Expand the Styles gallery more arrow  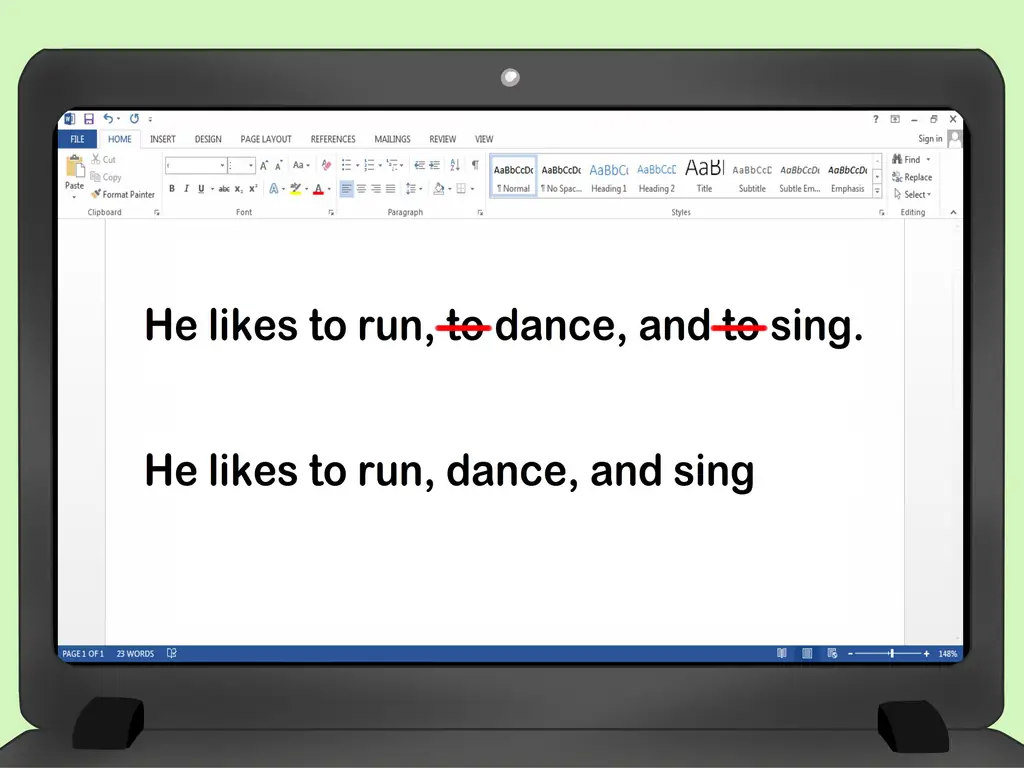pos(877,190)
